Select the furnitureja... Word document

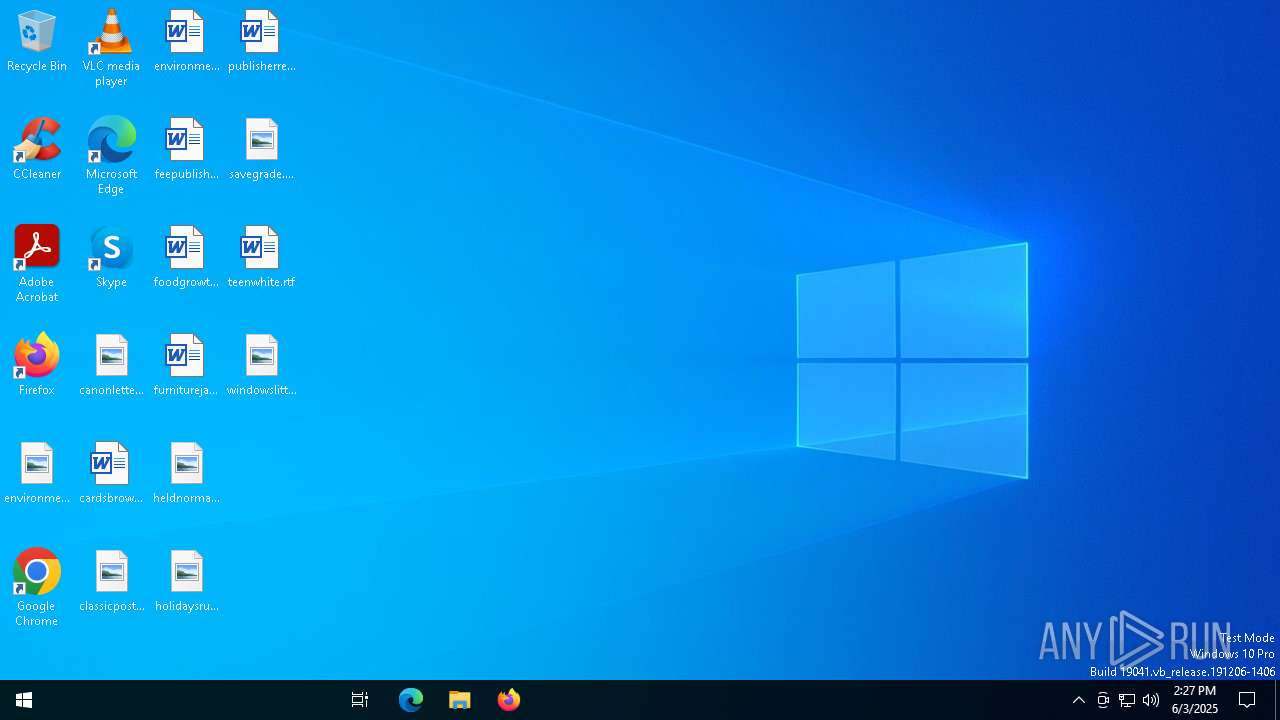(x=186, y=365)
